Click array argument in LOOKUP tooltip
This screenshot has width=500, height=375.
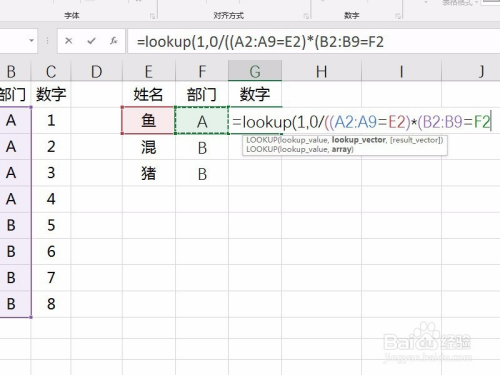(341, 149)
